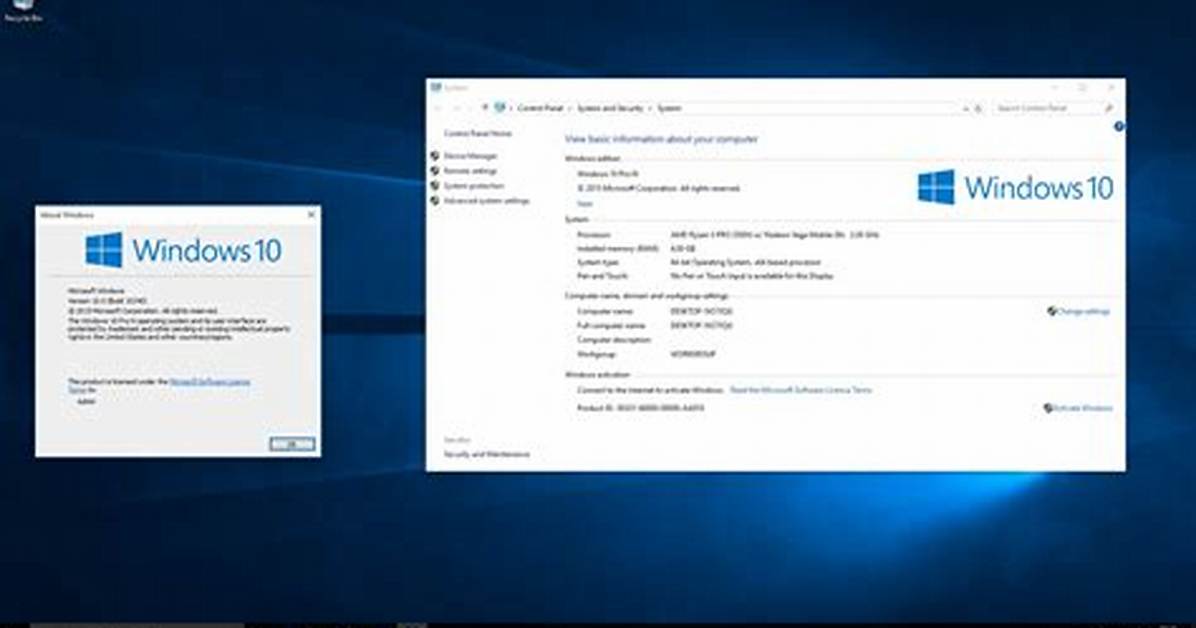Open Remote settings in System window sidebar

coord(470,171)
